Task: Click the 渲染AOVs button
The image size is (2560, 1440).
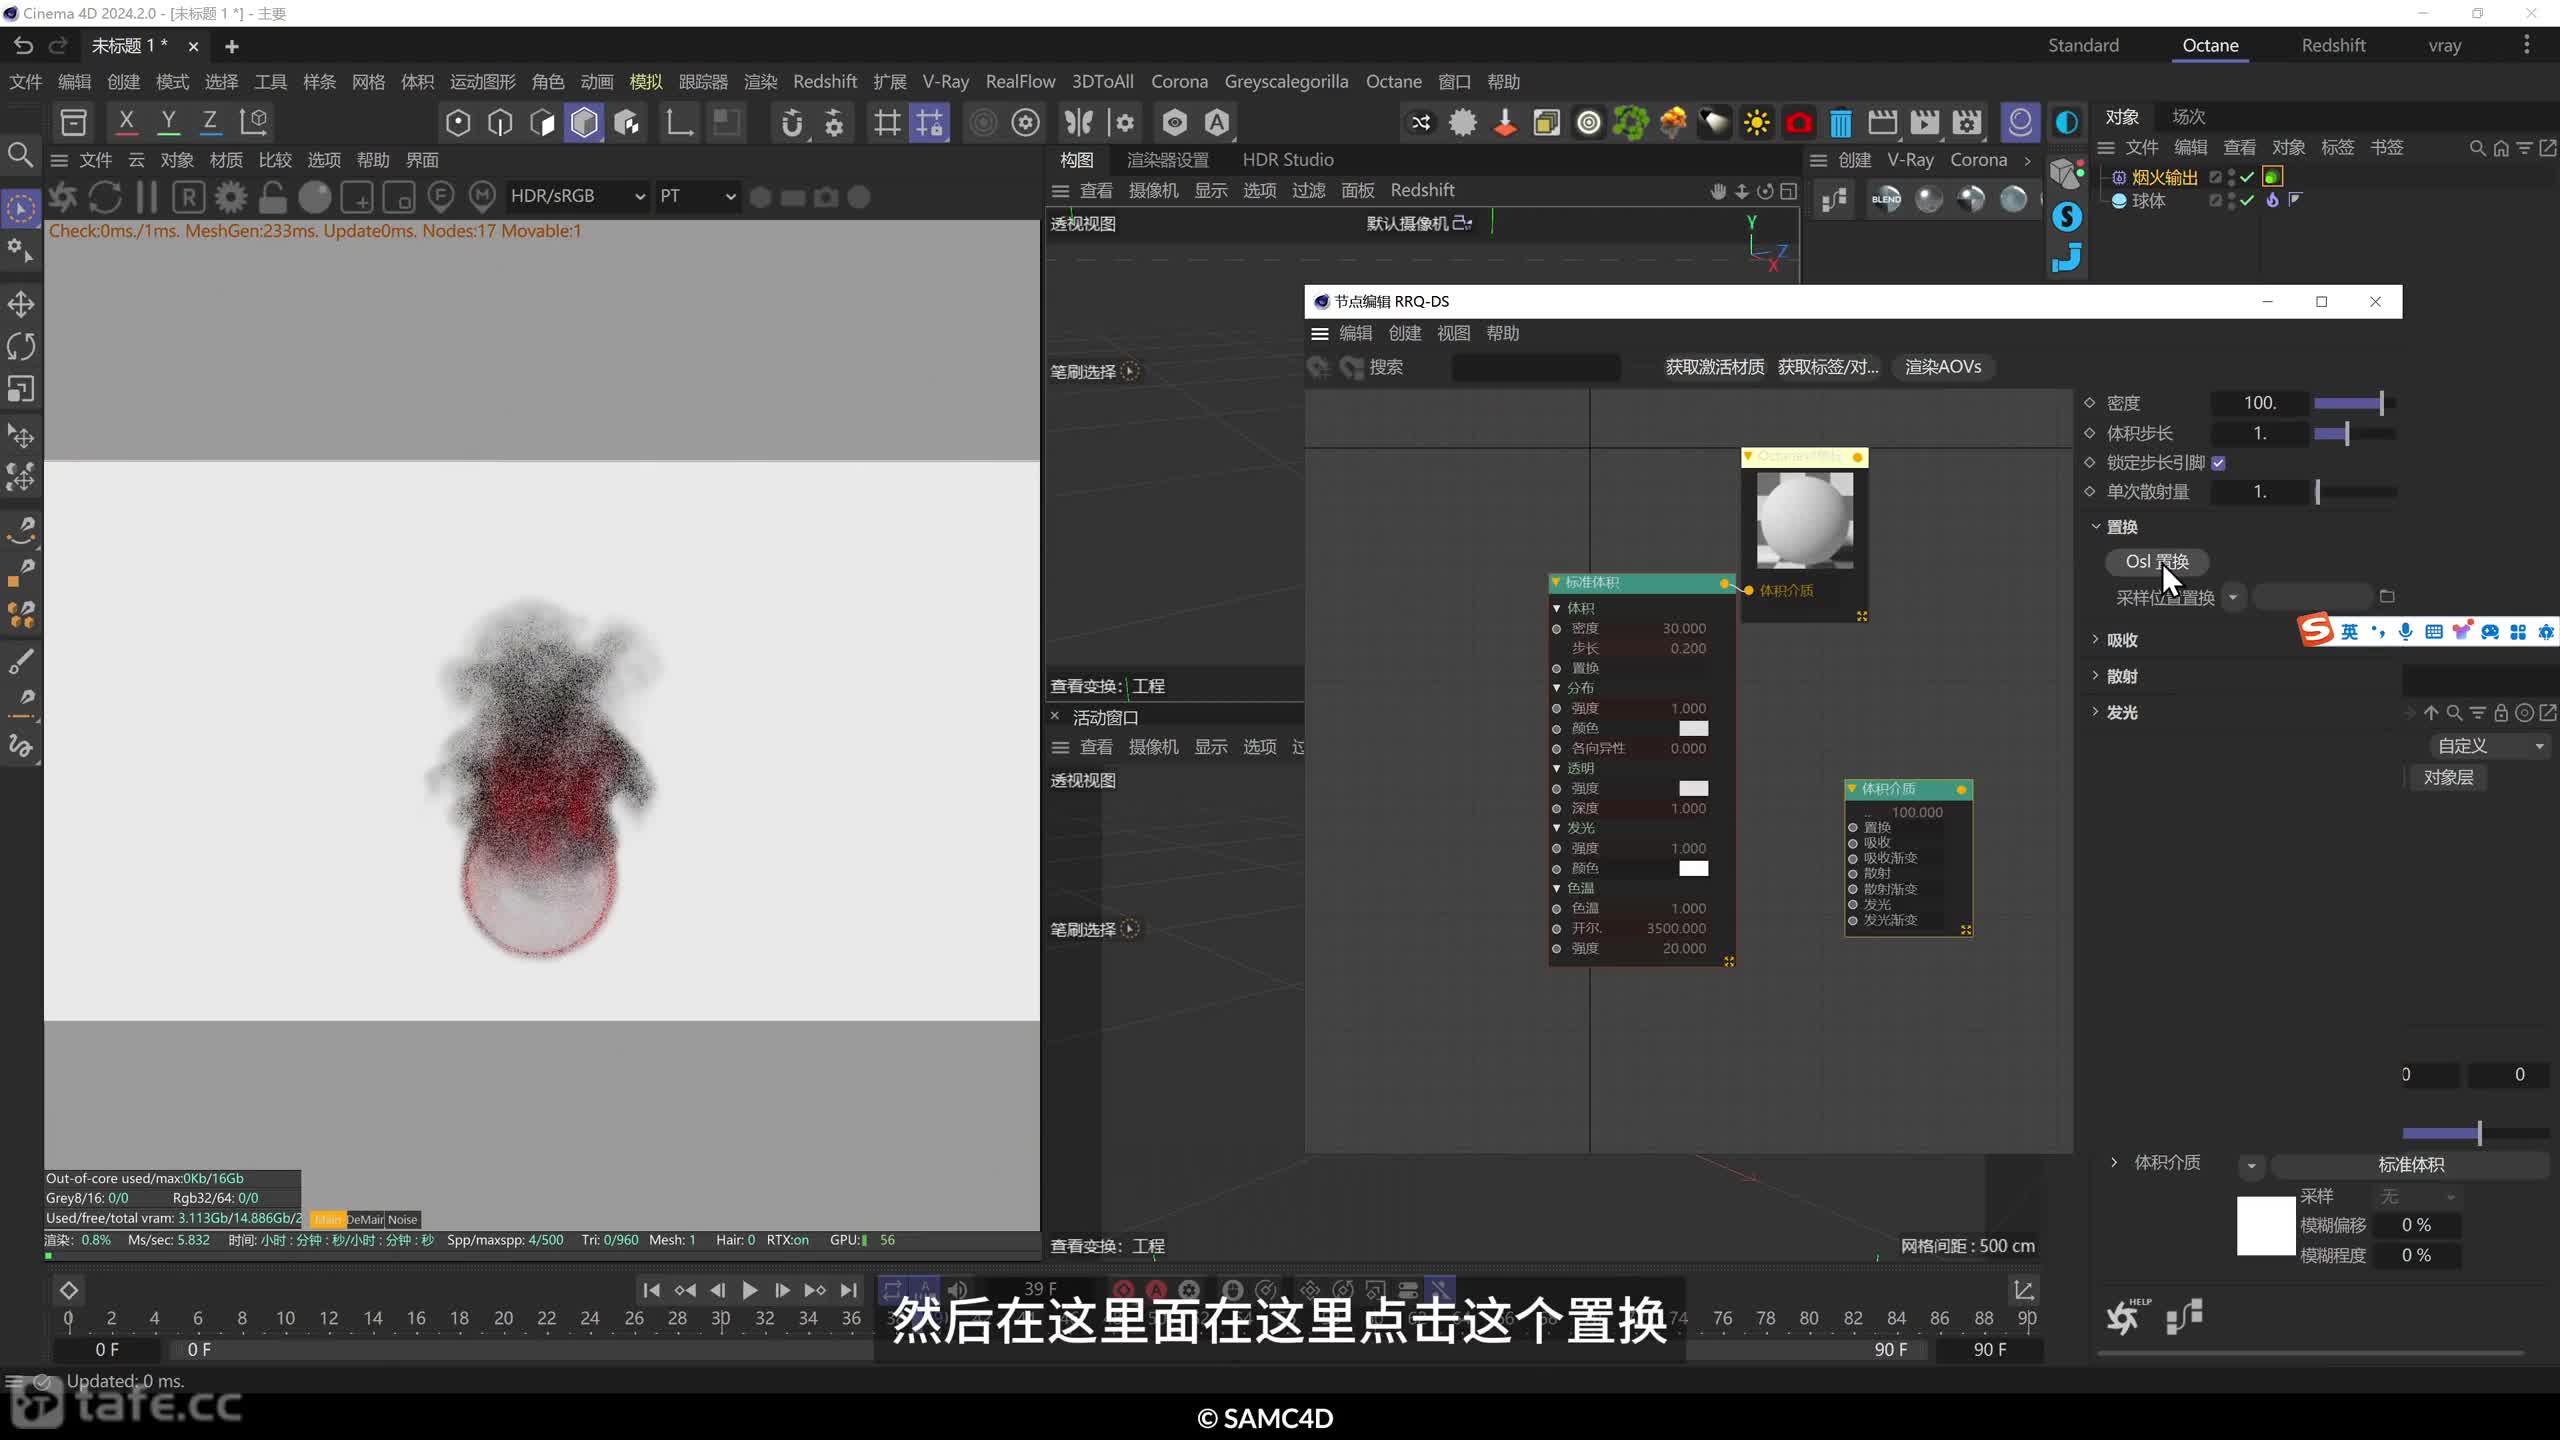Action: click(1943, 367)
